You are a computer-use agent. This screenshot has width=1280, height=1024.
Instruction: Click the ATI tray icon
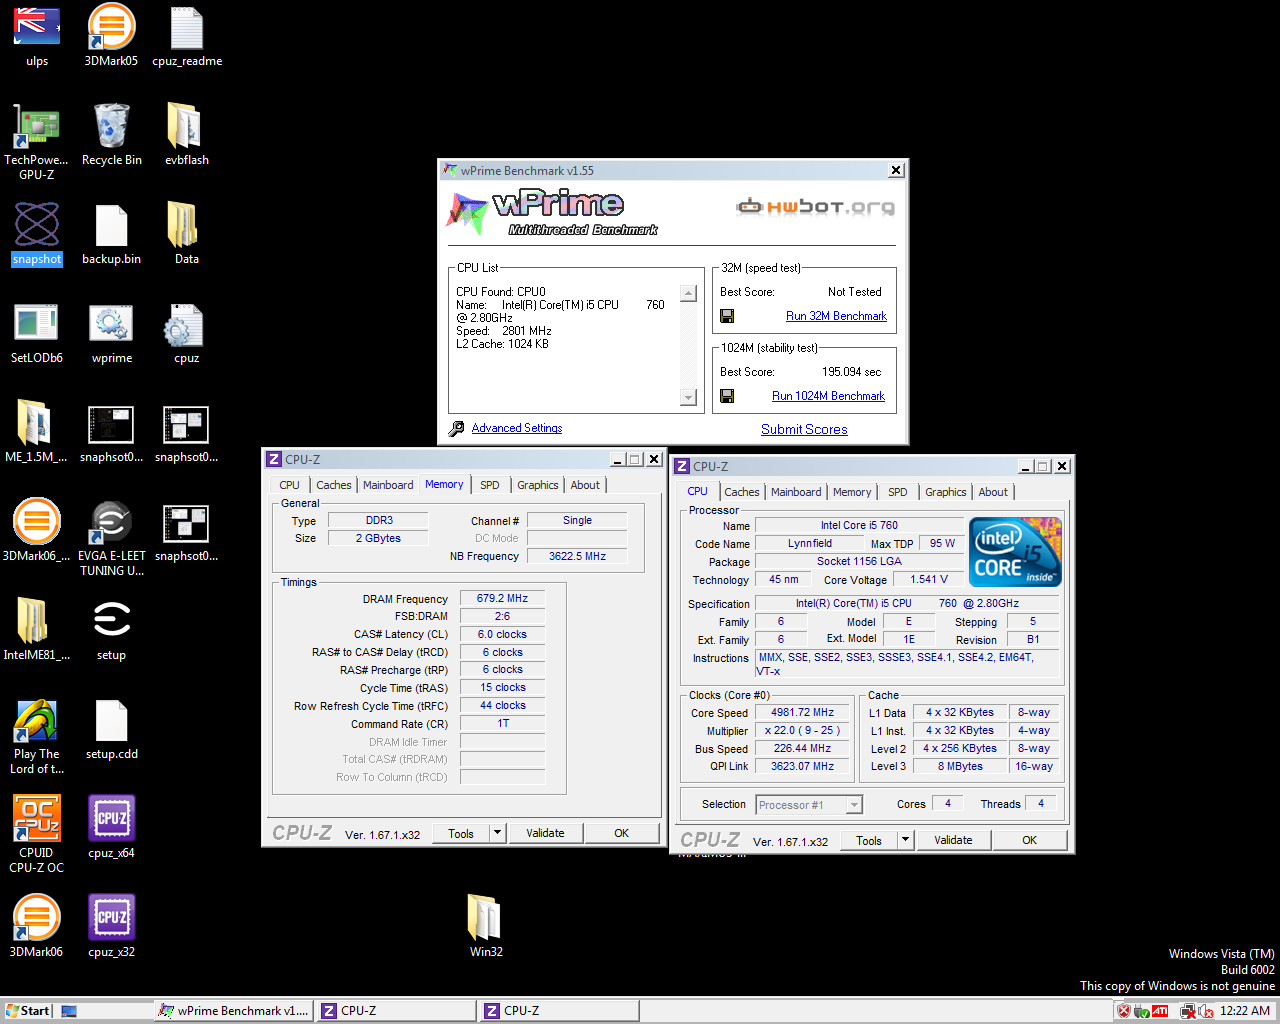pos(1160,1011)
